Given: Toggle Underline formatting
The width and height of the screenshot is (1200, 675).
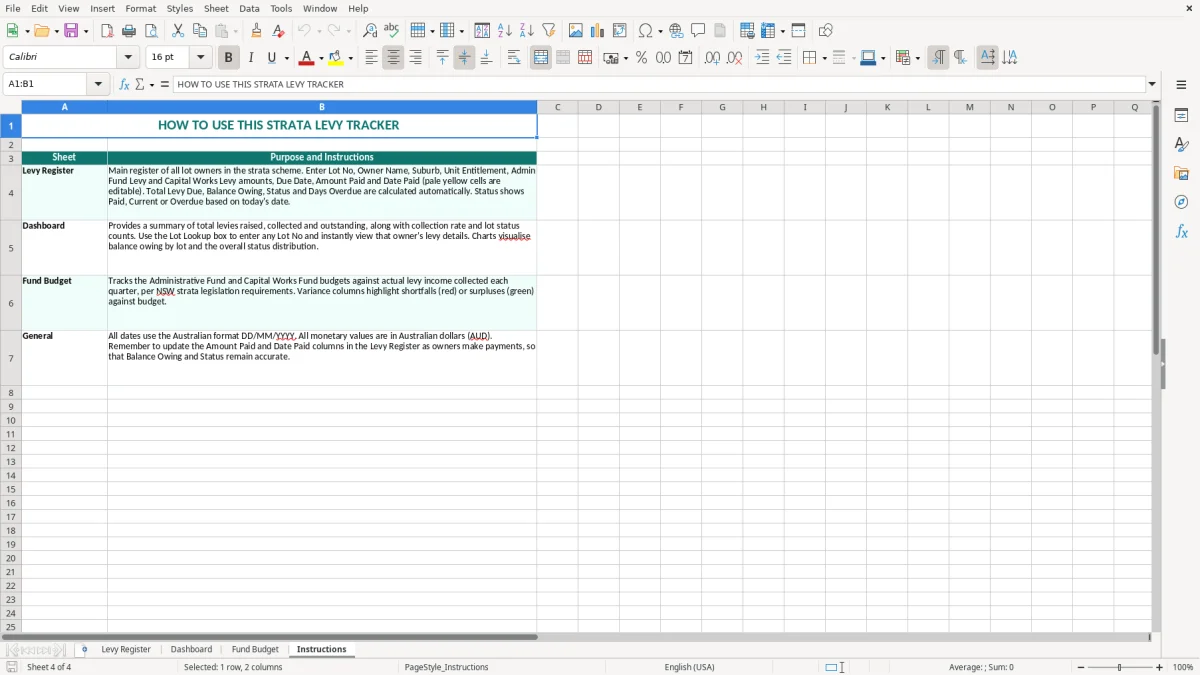Looking at the screenshot, I should coord(271,58).
